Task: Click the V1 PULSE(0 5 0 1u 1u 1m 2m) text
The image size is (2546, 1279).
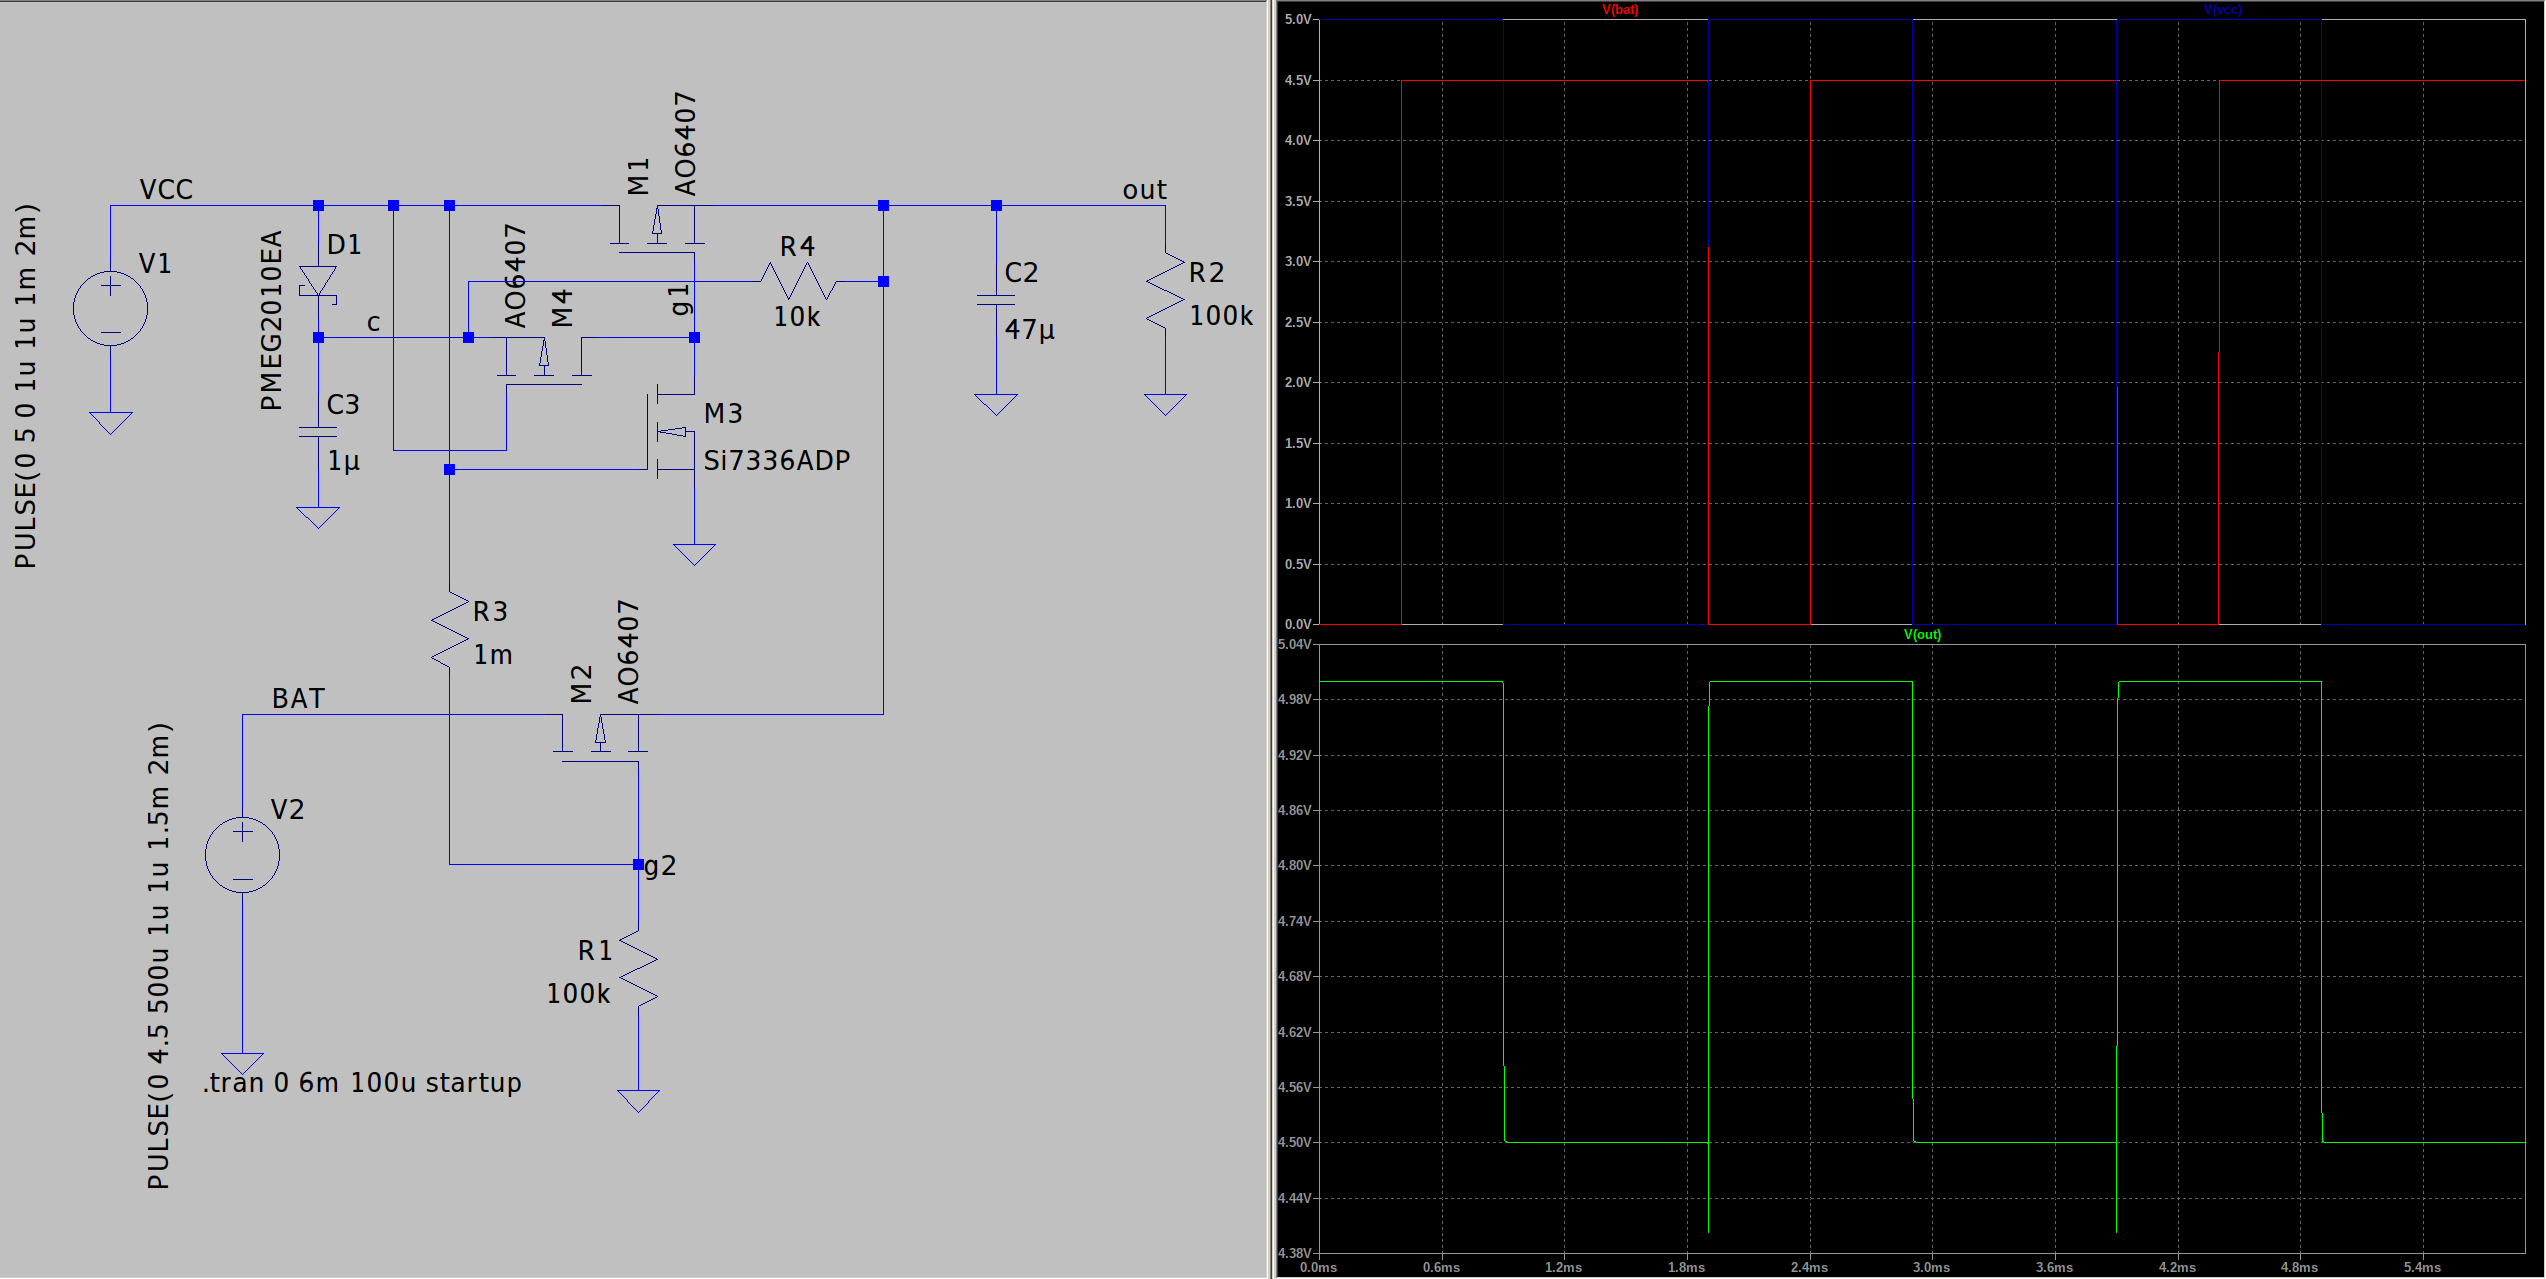Action: point(25,386)
